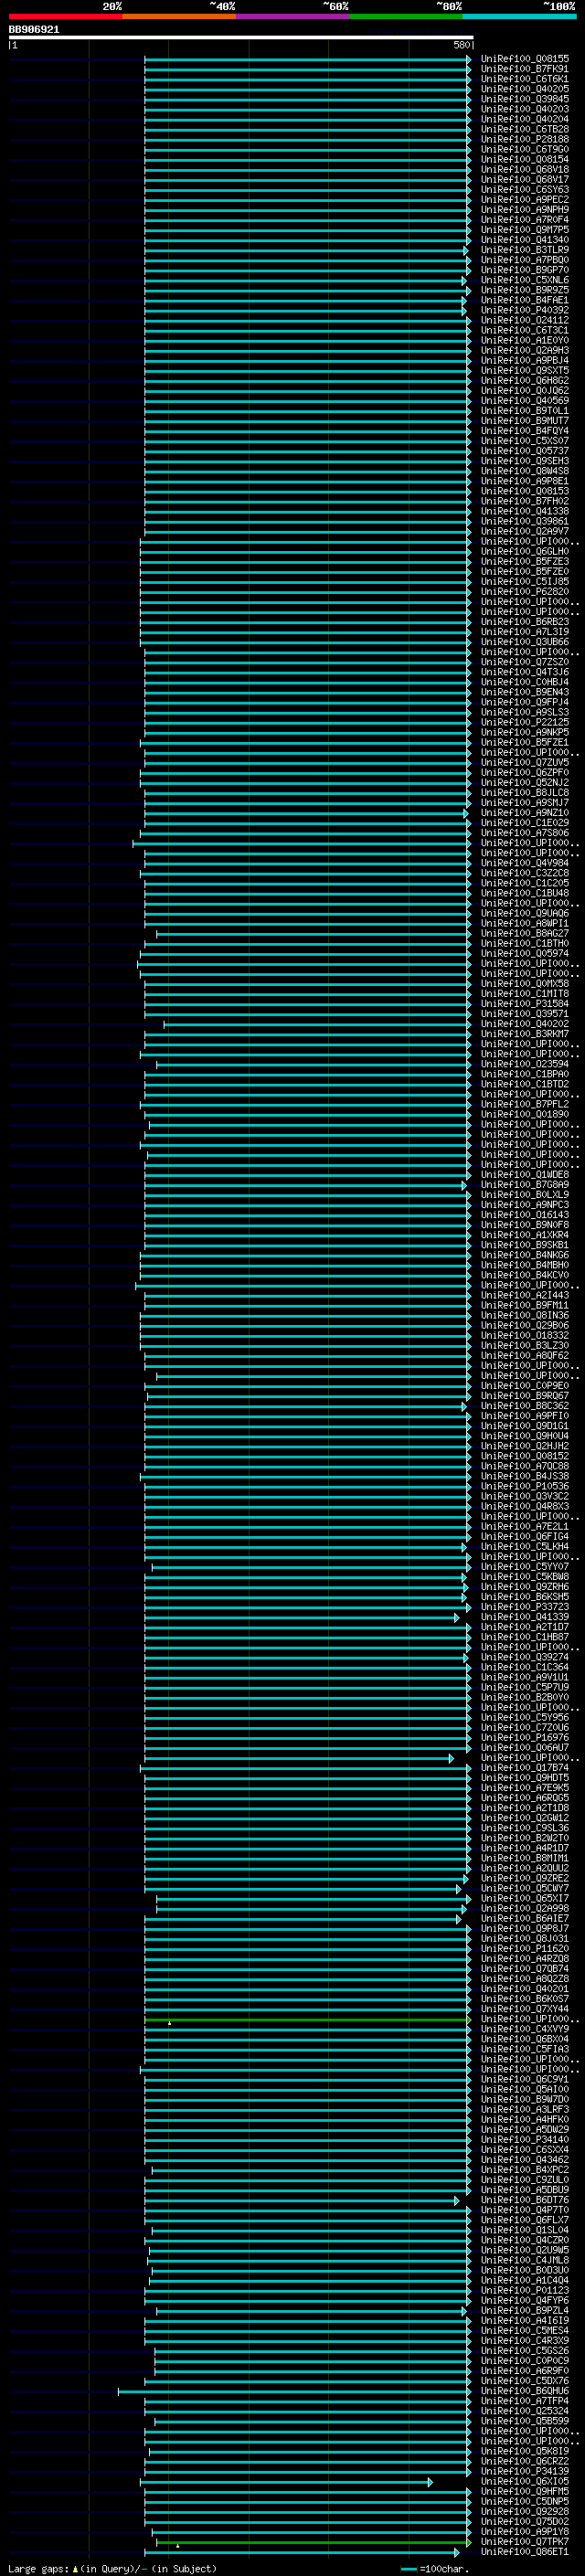Select hit label UniRef100_B4JS38
The height and width of the screenshot is (2576, 585).
pos(524,1476)
